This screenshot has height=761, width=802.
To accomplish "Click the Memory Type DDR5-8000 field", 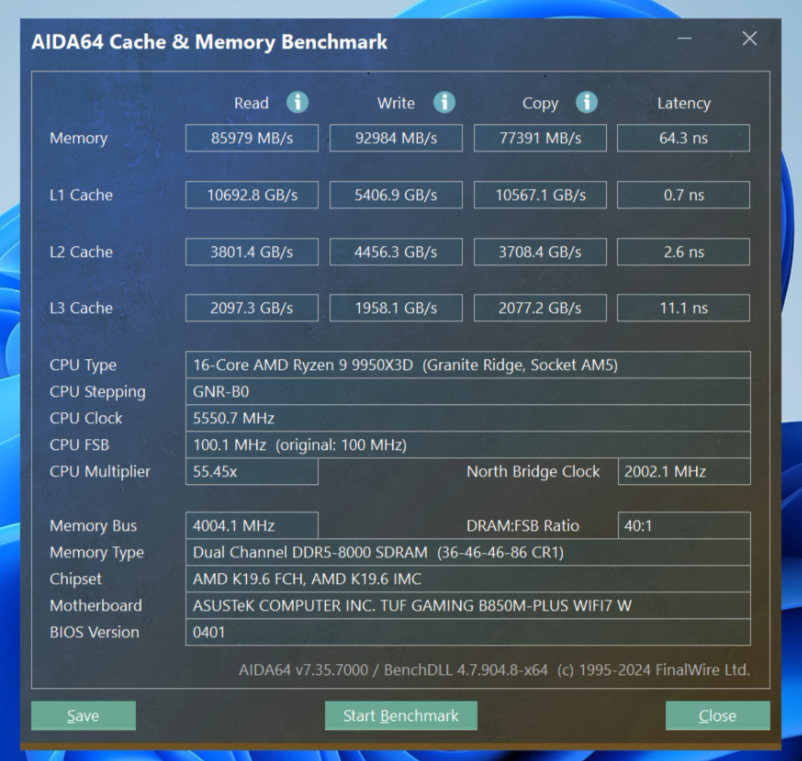I will point(467,552).
